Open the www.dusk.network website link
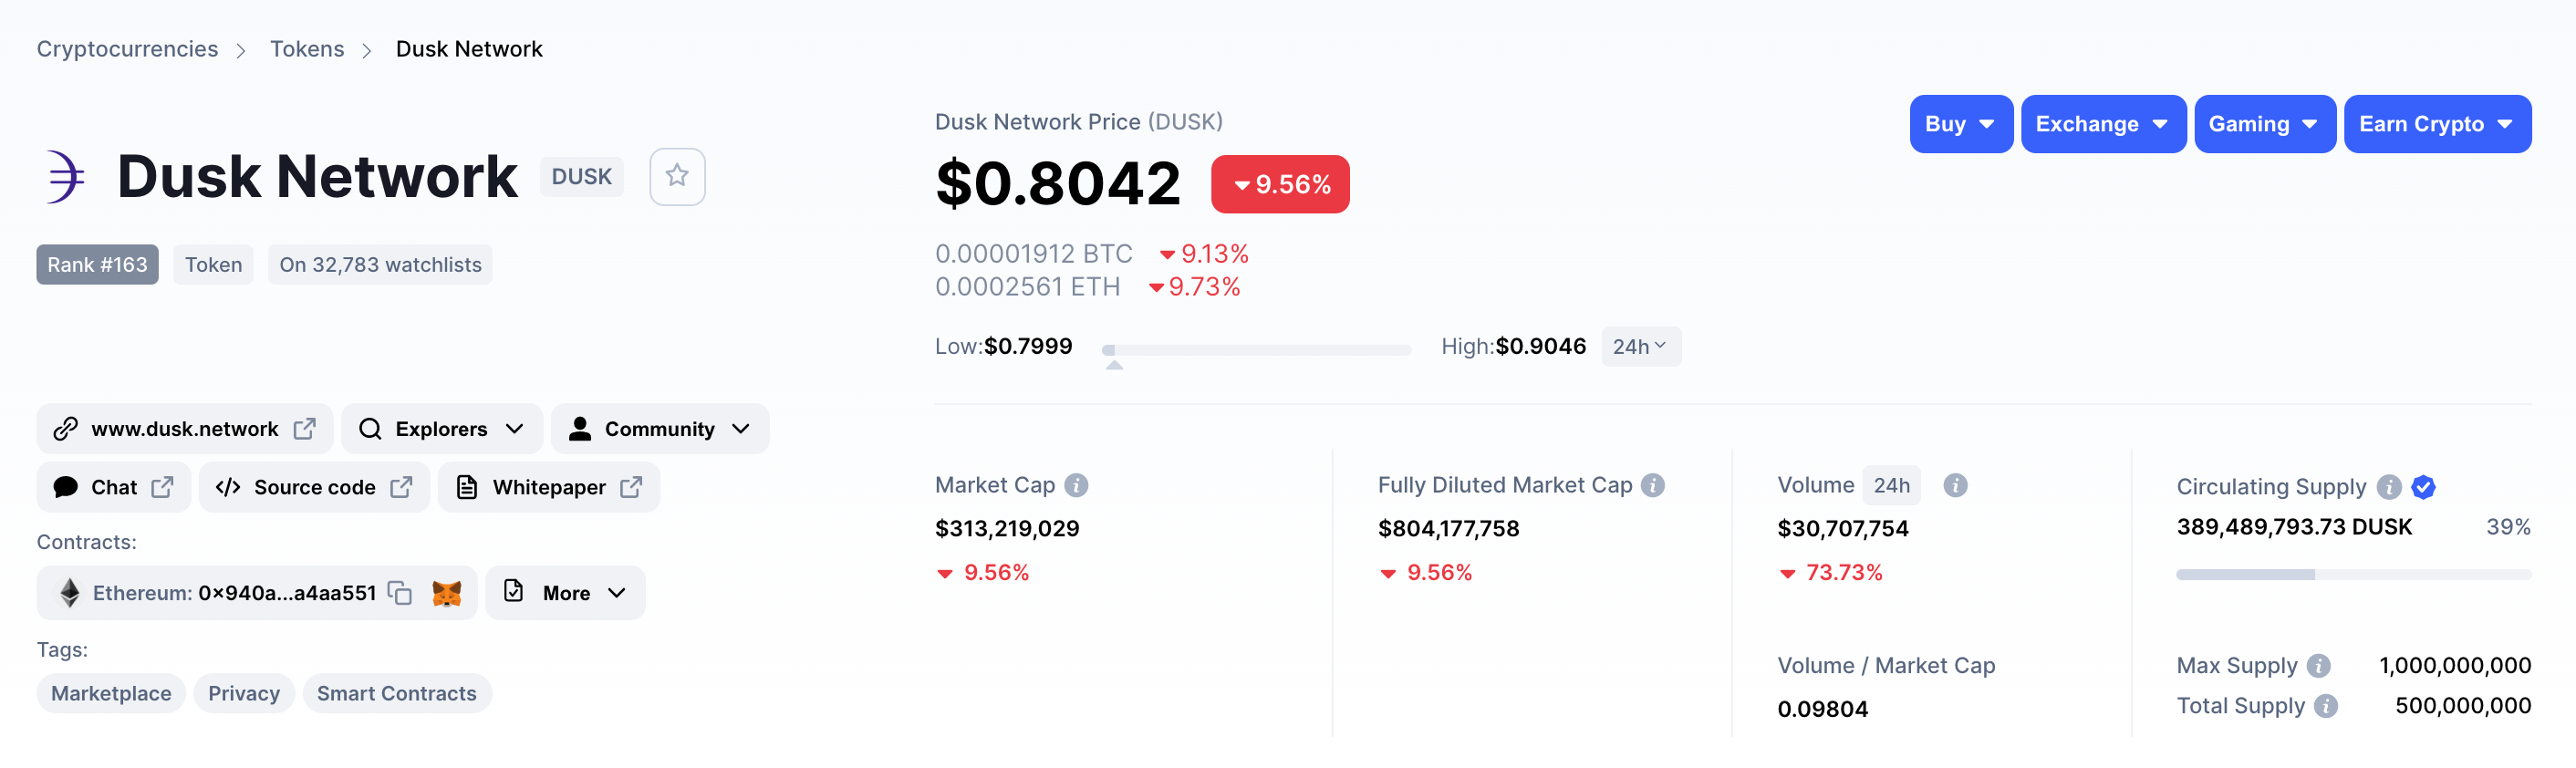This screenshot has width=2576, height=768. [x=185, y=429]
